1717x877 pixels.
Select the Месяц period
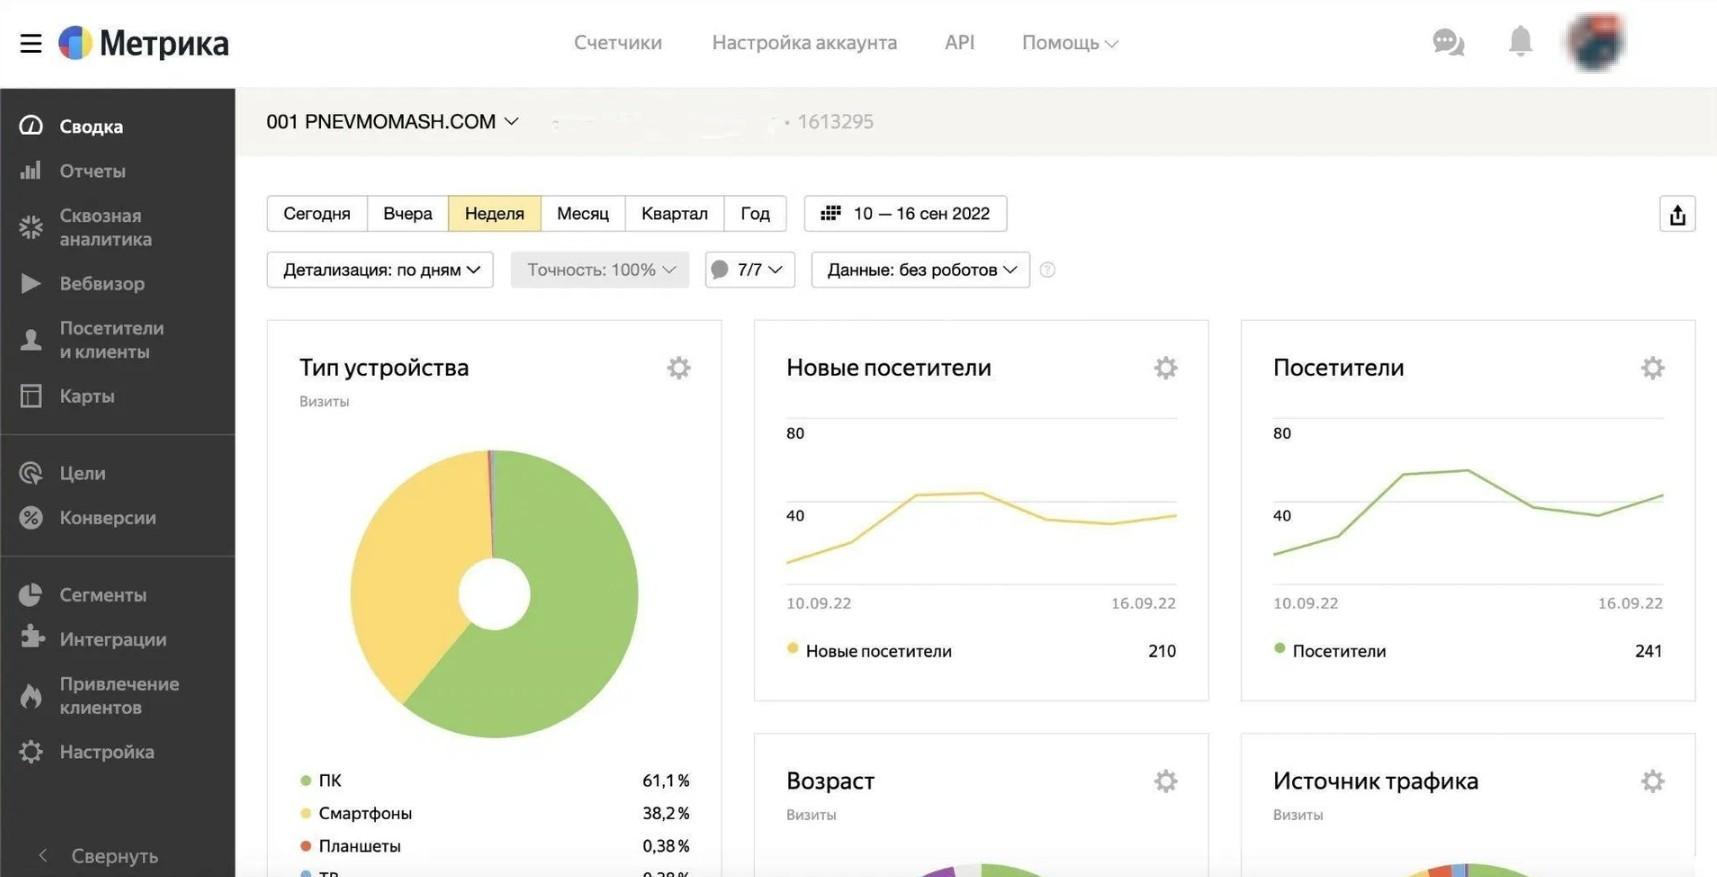tap(583, 214)
